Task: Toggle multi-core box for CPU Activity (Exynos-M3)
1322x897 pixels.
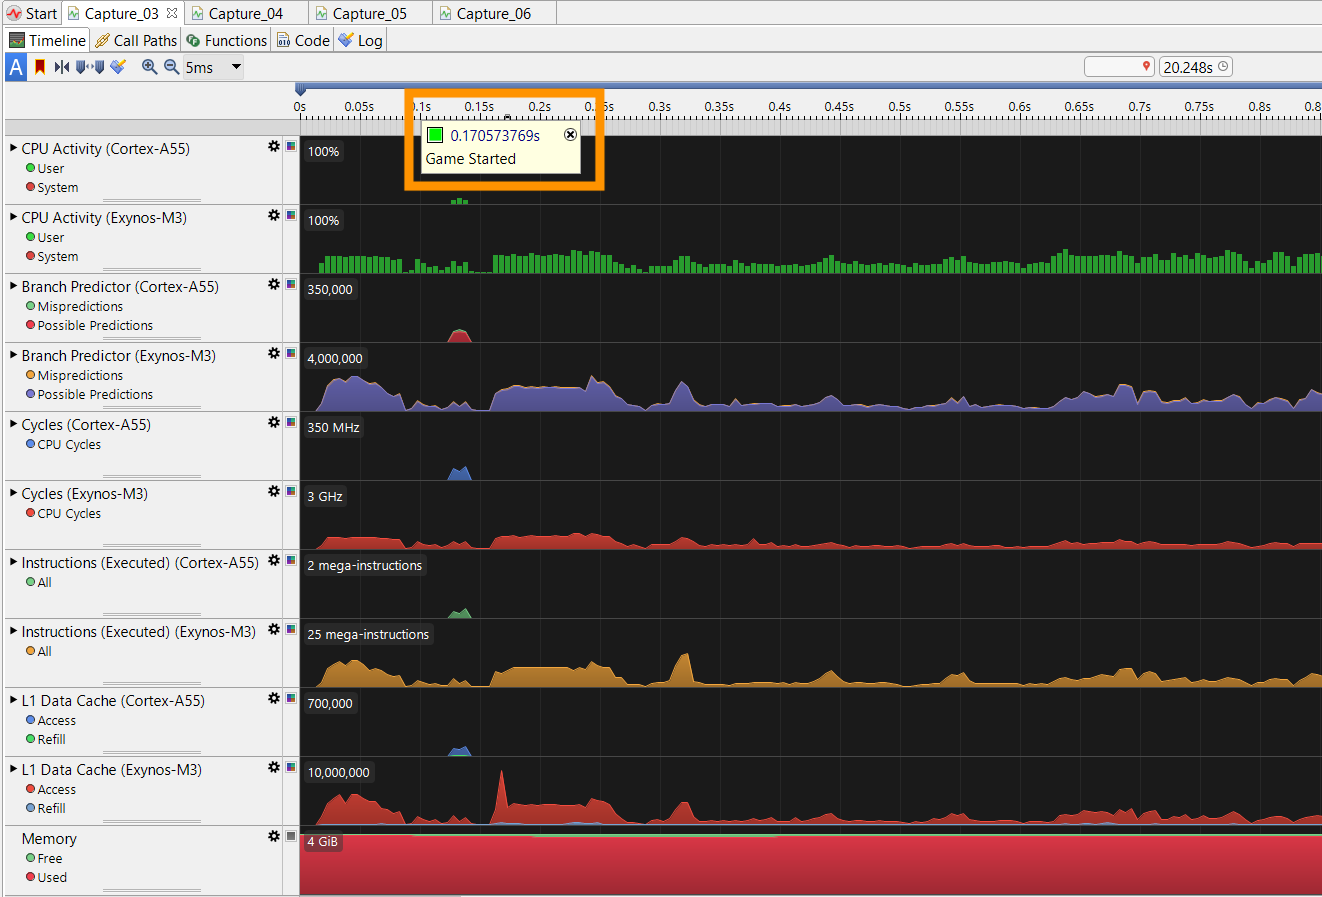Action: (291, 215)
